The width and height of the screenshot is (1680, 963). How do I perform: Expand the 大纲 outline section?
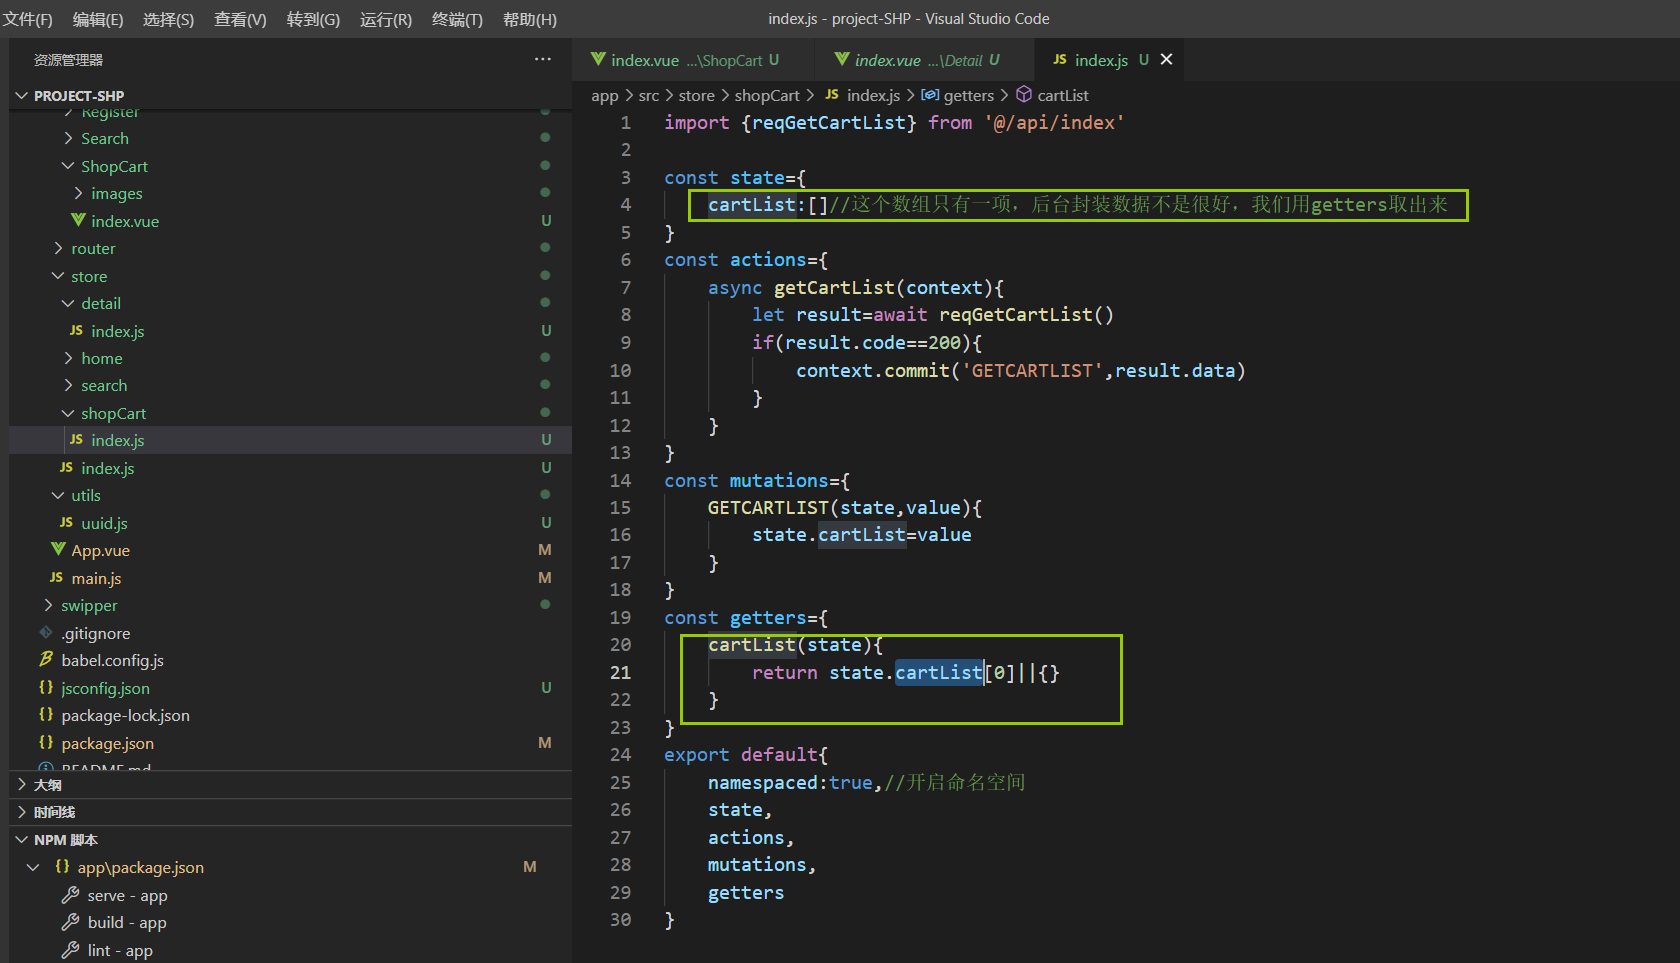[48, 785]
